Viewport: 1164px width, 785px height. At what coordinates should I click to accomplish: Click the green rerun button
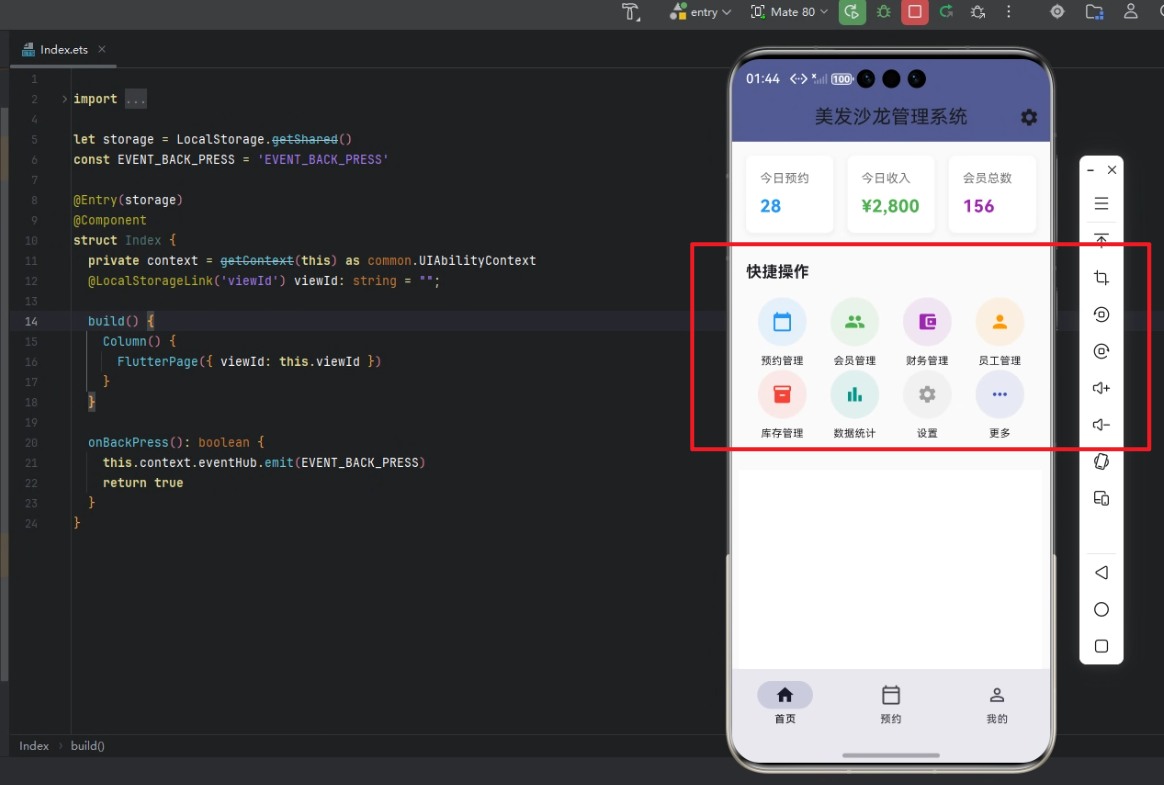tap(852, 12)
